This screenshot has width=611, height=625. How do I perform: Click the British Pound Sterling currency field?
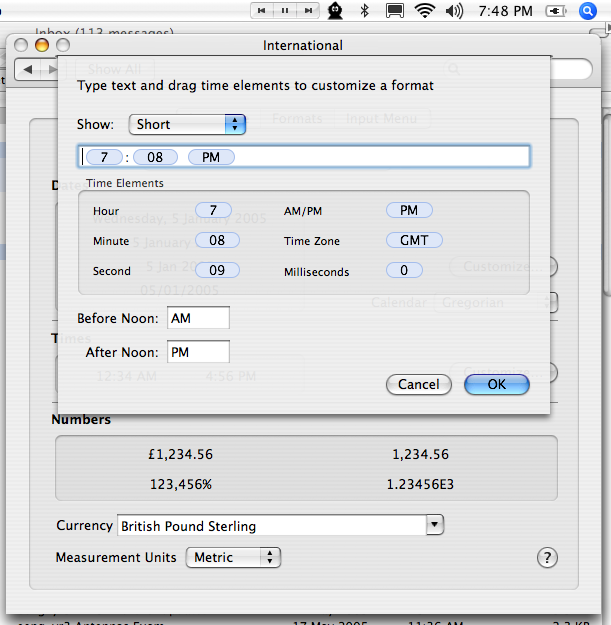pos(271,525)
